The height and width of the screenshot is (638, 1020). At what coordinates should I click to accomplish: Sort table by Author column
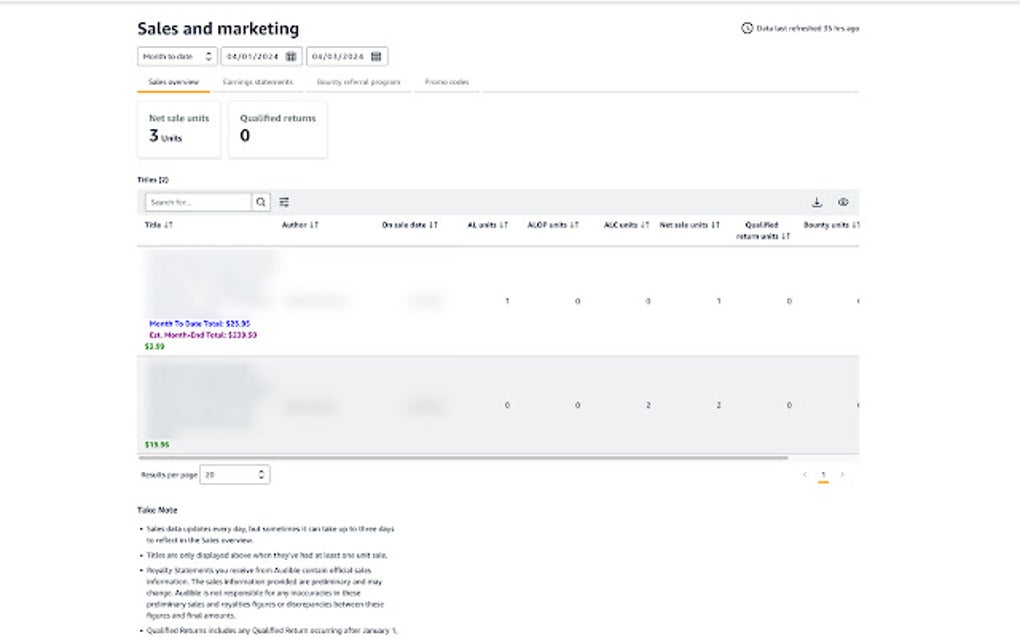[x=300, y=225]
